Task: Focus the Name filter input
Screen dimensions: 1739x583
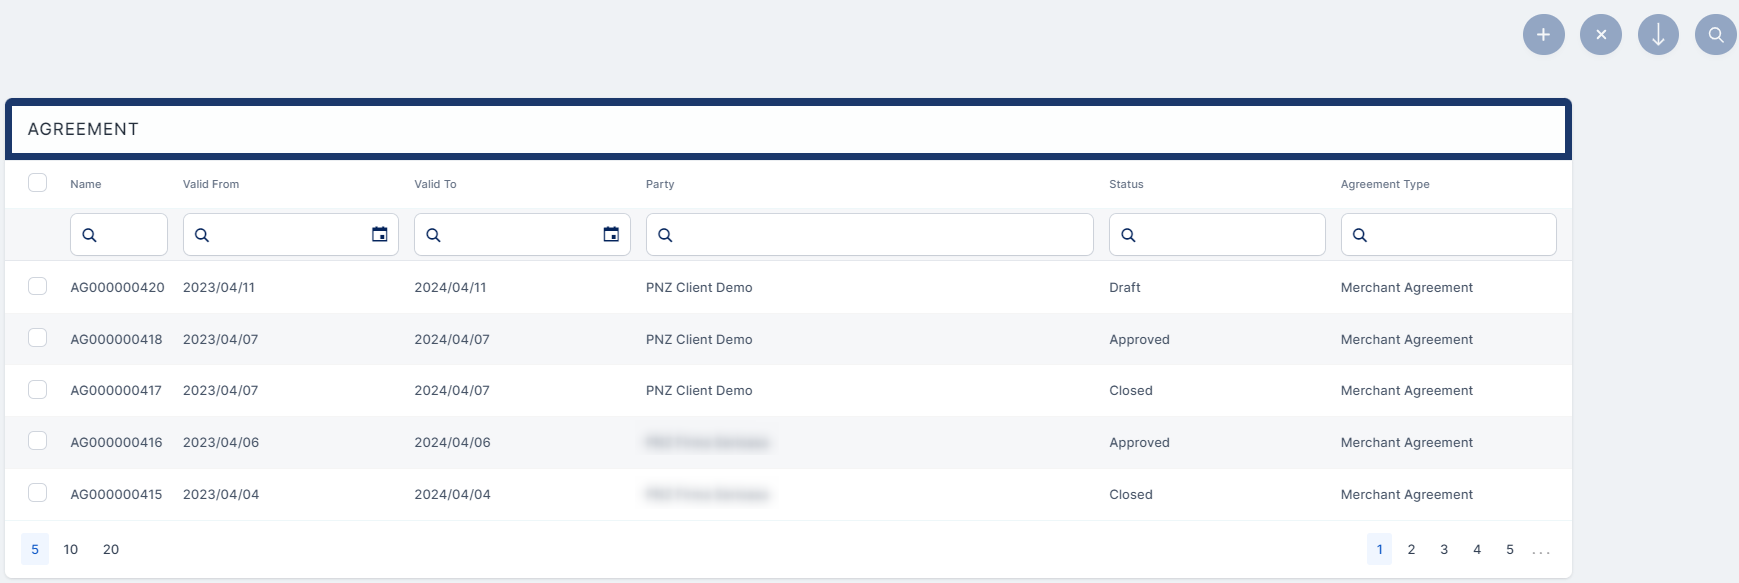Action: 119,235
